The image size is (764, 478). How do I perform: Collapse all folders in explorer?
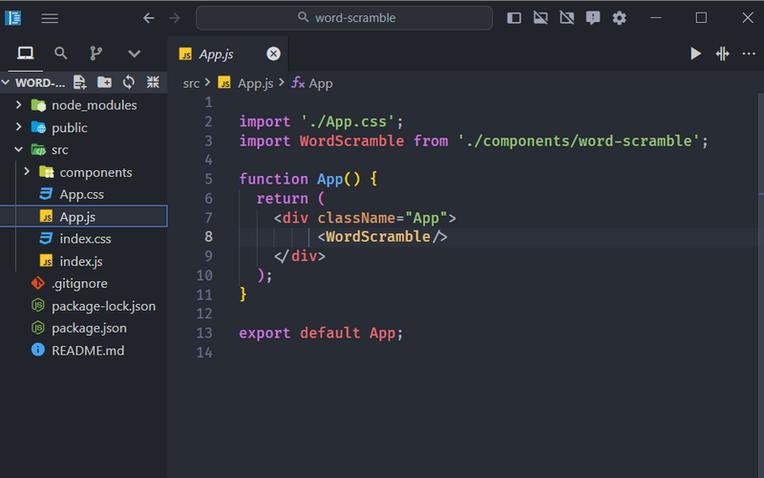153,82
